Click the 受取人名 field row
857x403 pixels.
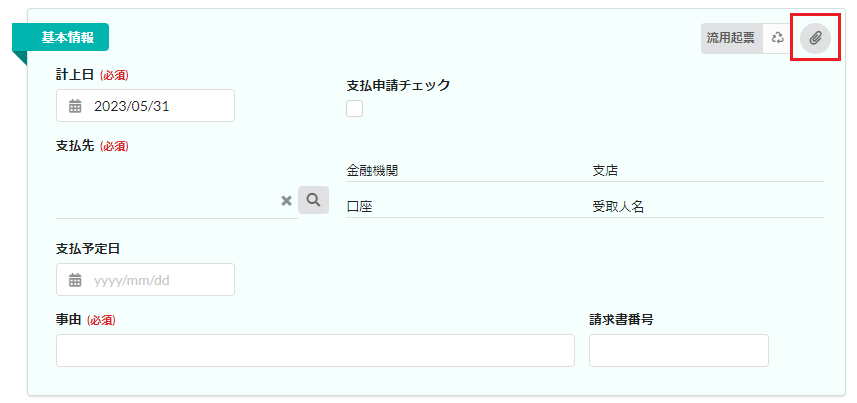tap(706, 207)
